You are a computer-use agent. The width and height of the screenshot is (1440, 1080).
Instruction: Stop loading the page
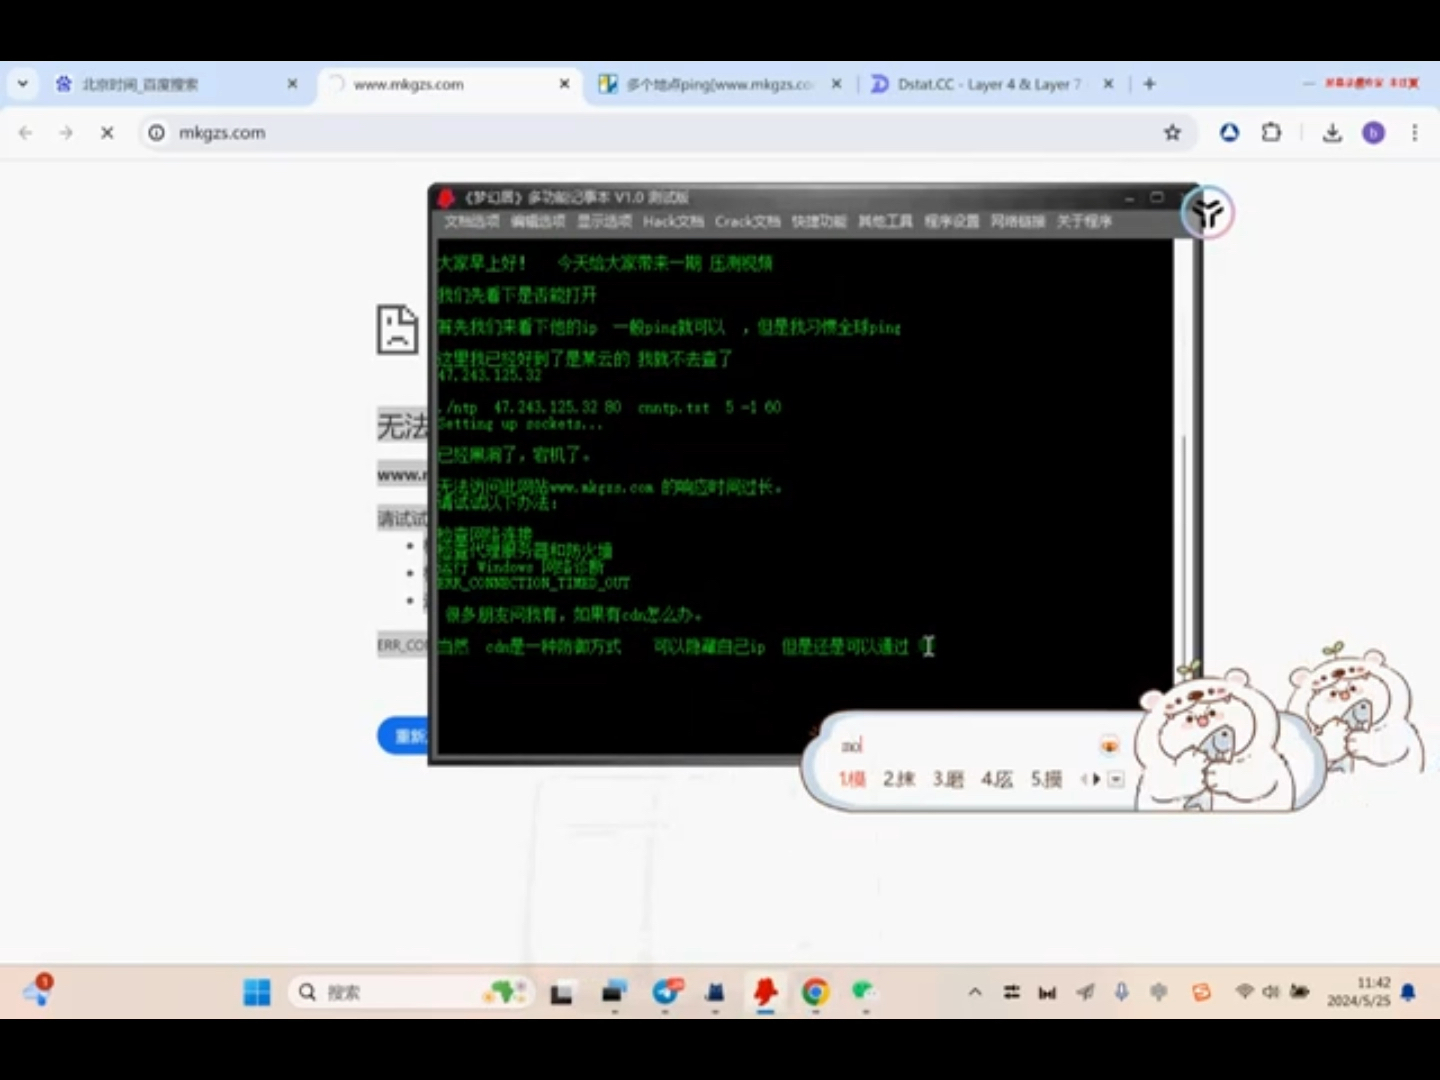[x=107, y=132]
